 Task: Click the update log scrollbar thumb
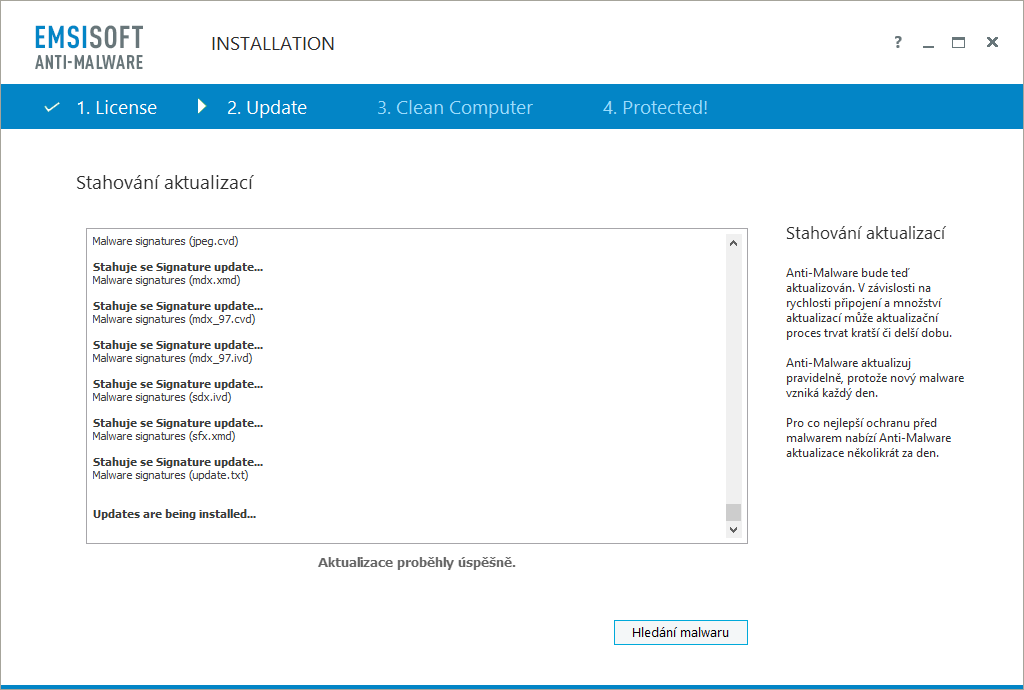pyautogui.click(x=733, y=512)
